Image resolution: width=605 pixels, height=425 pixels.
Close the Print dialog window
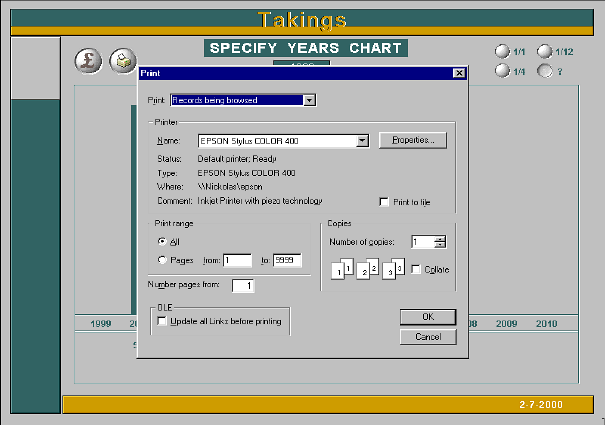coord(459,73)
